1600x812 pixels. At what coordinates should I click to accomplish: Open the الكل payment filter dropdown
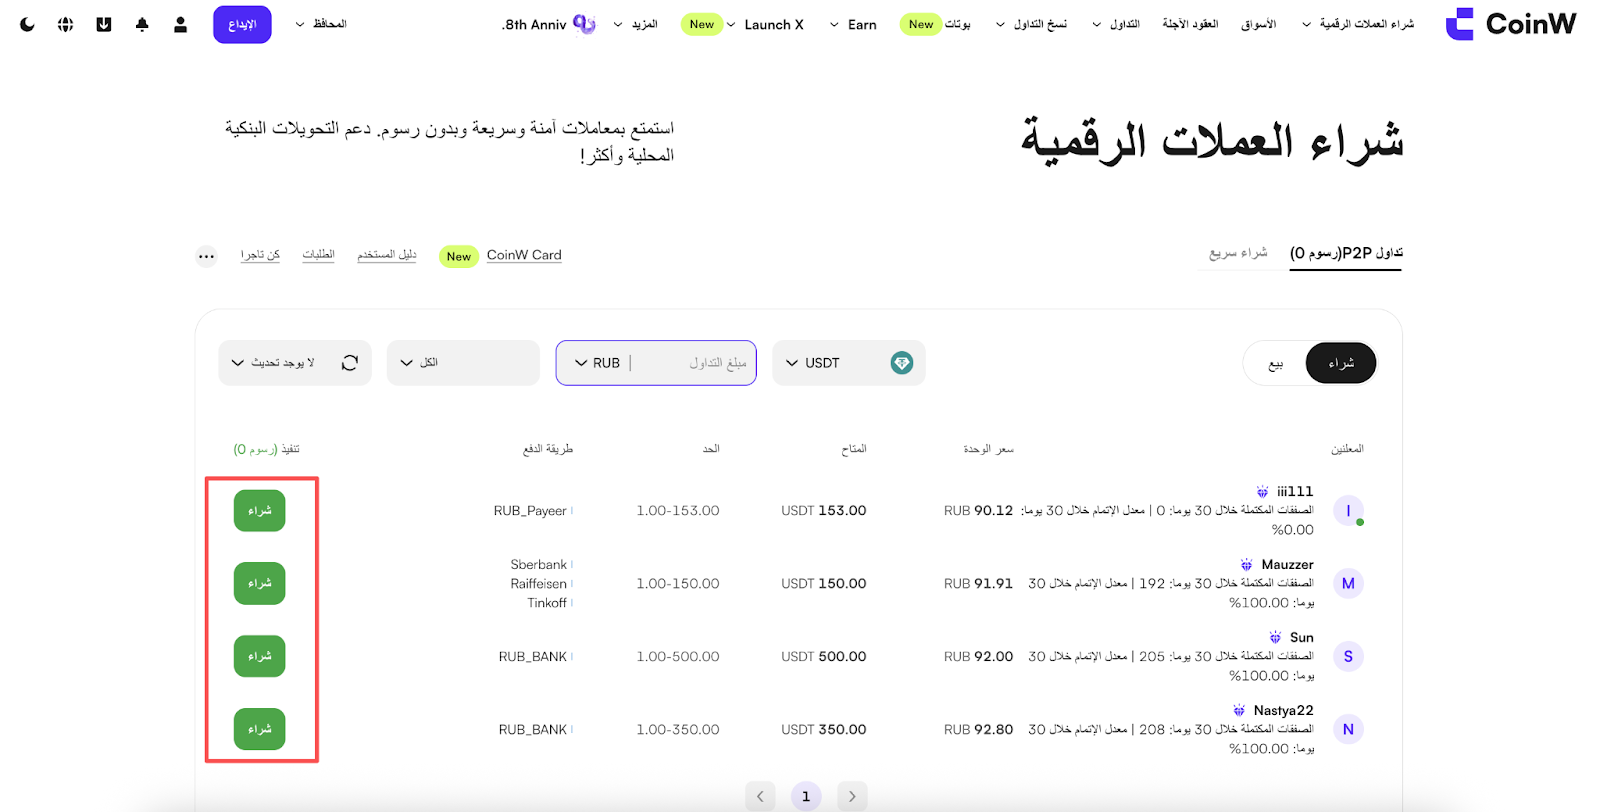point(464,363)
